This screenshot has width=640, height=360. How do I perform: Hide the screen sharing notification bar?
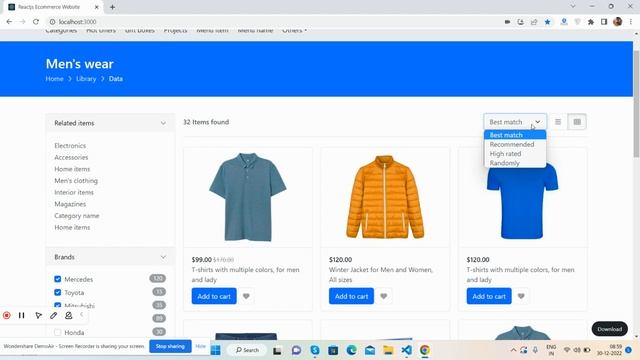point(200,346)
